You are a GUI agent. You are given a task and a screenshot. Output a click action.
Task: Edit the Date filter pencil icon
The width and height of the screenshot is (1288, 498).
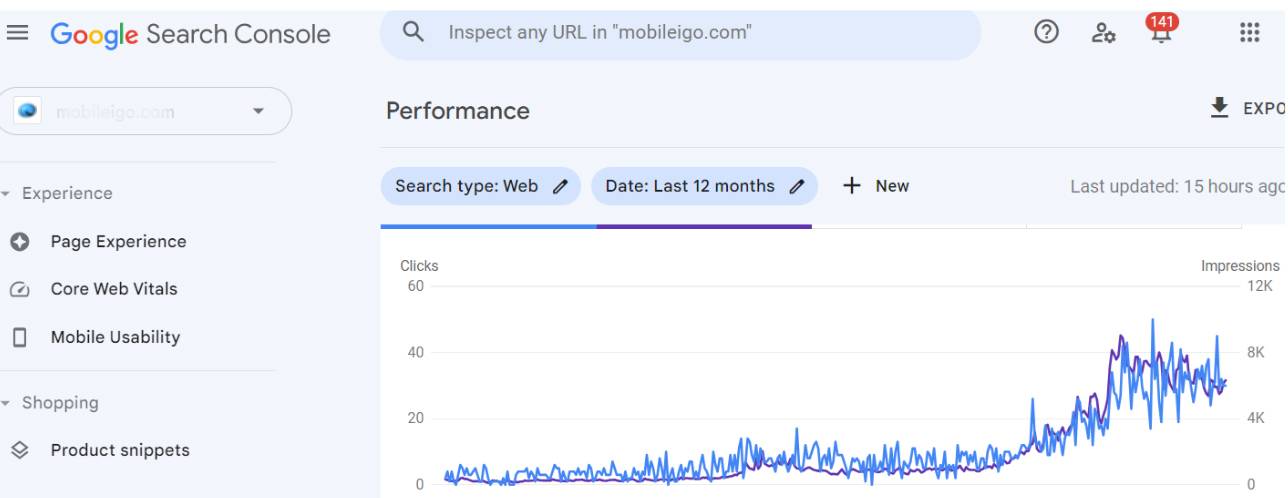click(797, 186)
